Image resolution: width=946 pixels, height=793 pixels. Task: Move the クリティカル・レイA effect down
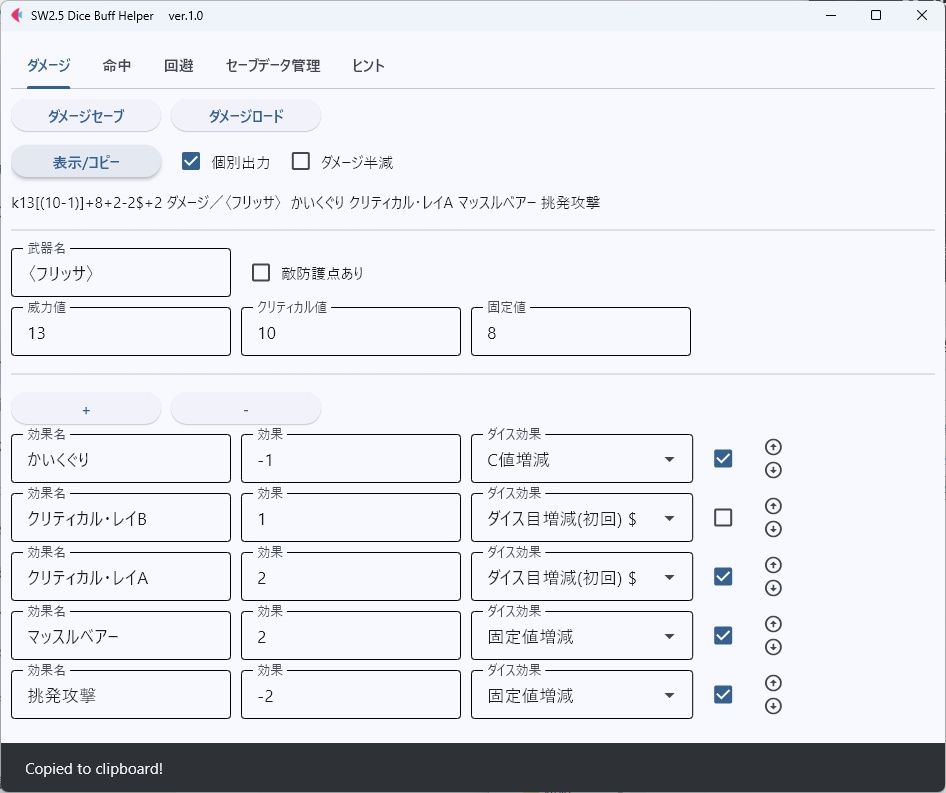pos(772,588)
